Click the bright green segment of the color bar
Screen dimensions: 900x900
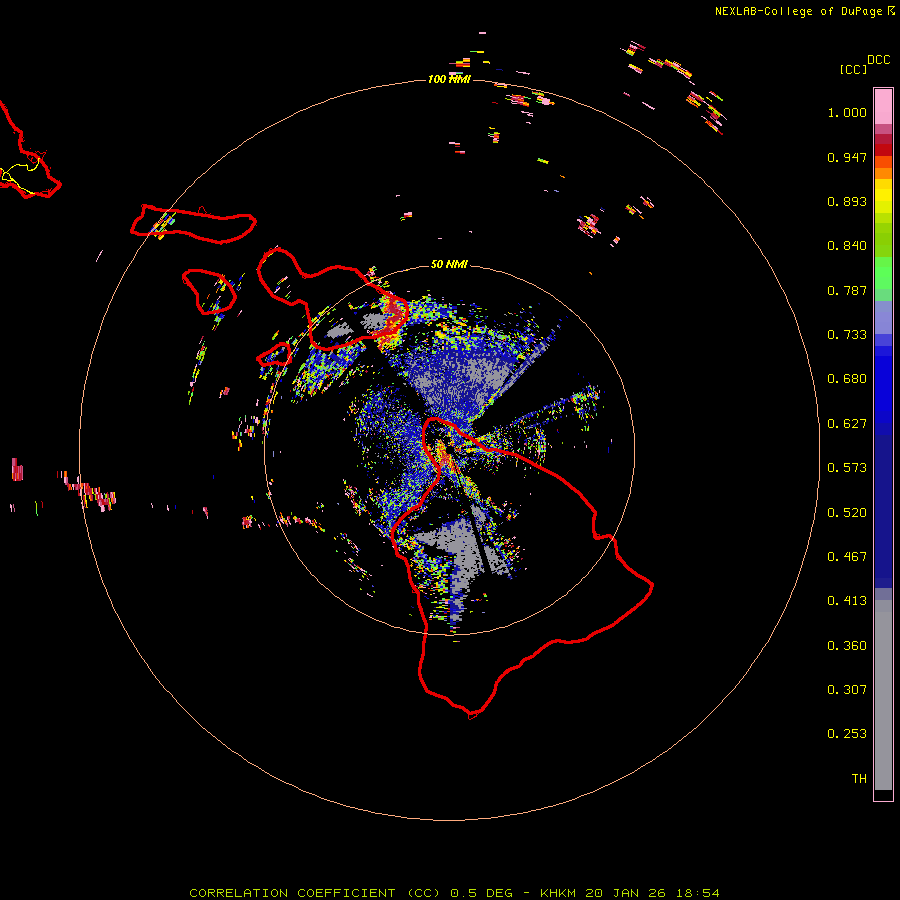pos(883,273)
